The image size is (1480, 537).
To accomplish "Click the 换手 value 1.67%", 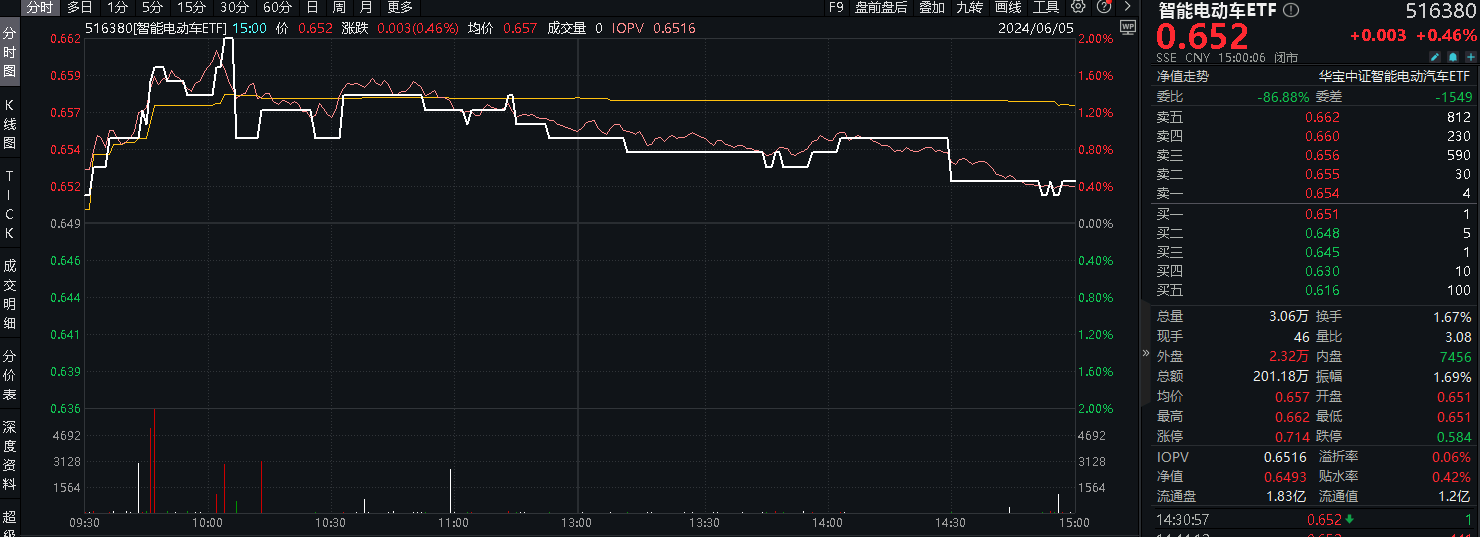I will (x=1452, y=316).
